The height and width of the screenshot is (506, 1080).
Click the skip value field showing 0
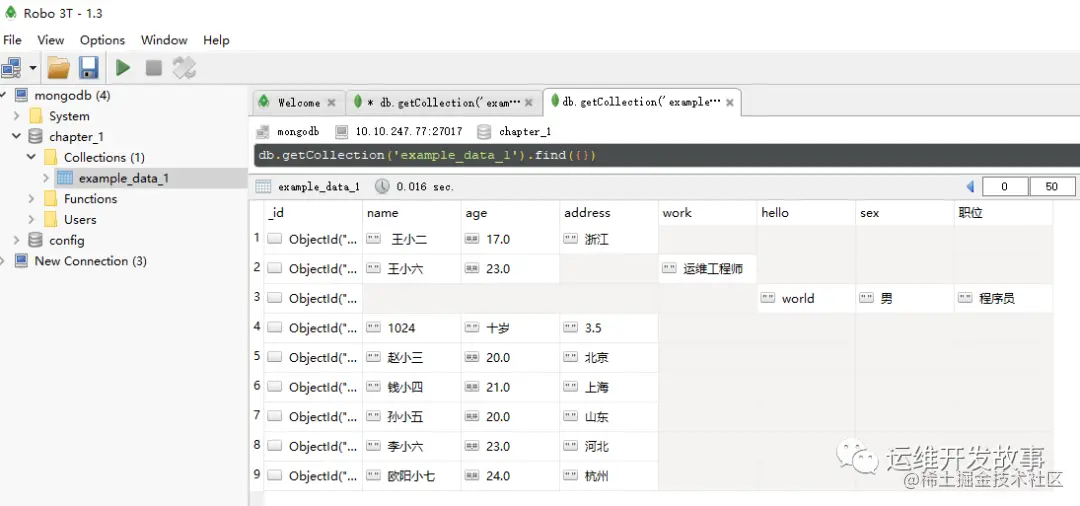coord(1005,187)
